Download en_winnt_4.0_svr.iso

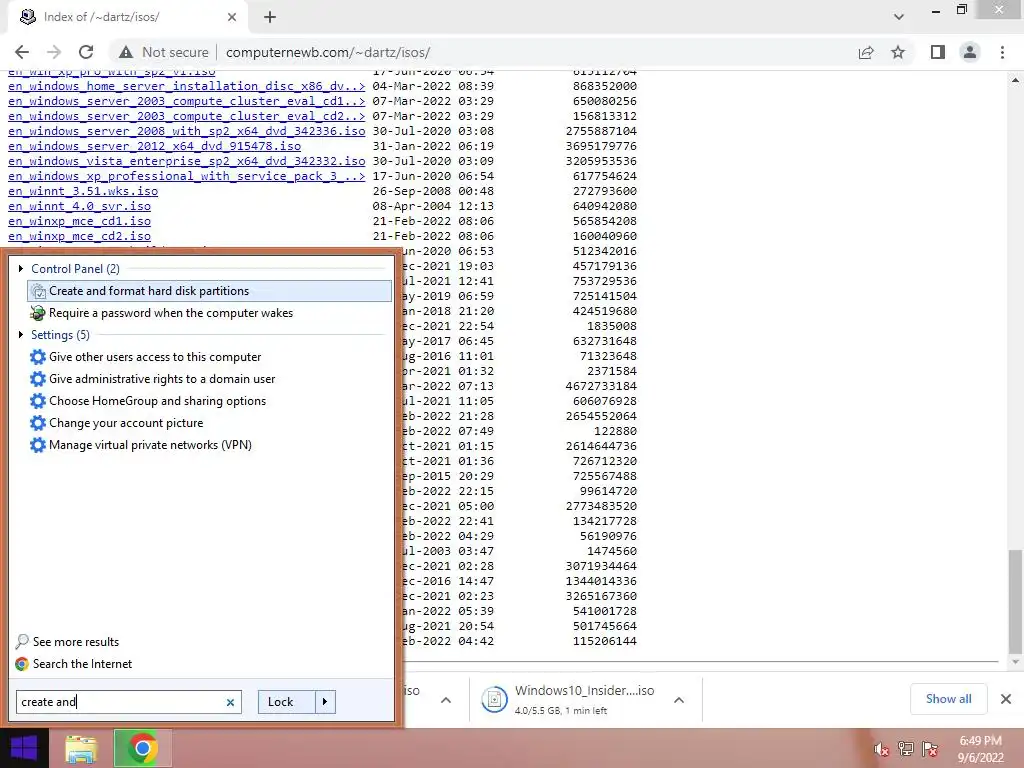(80, 206)
